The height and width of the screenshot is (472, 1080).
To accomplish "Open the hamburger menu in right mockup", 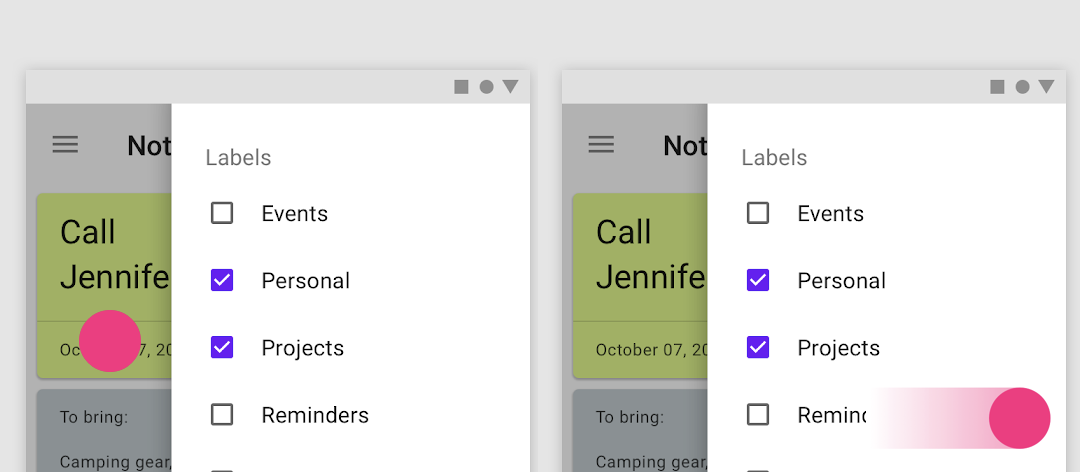I will tap(601, 145).
